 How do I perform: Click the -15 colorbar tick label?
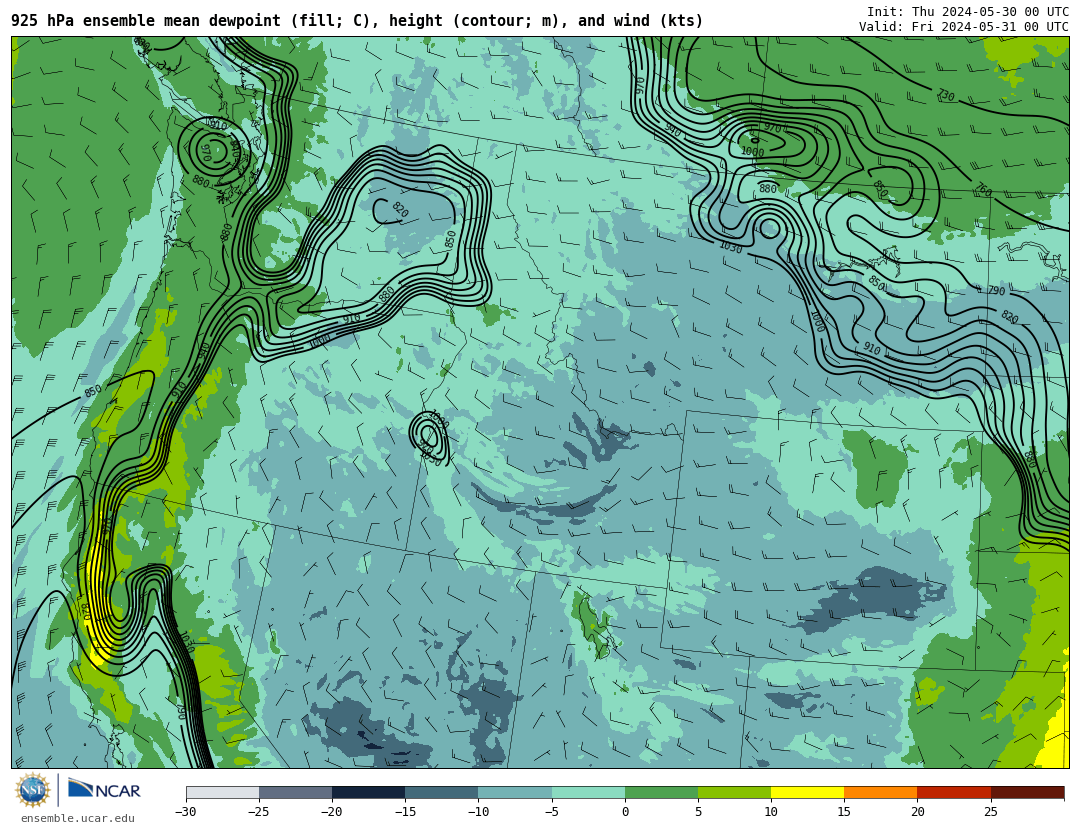(x=404, y=812)
